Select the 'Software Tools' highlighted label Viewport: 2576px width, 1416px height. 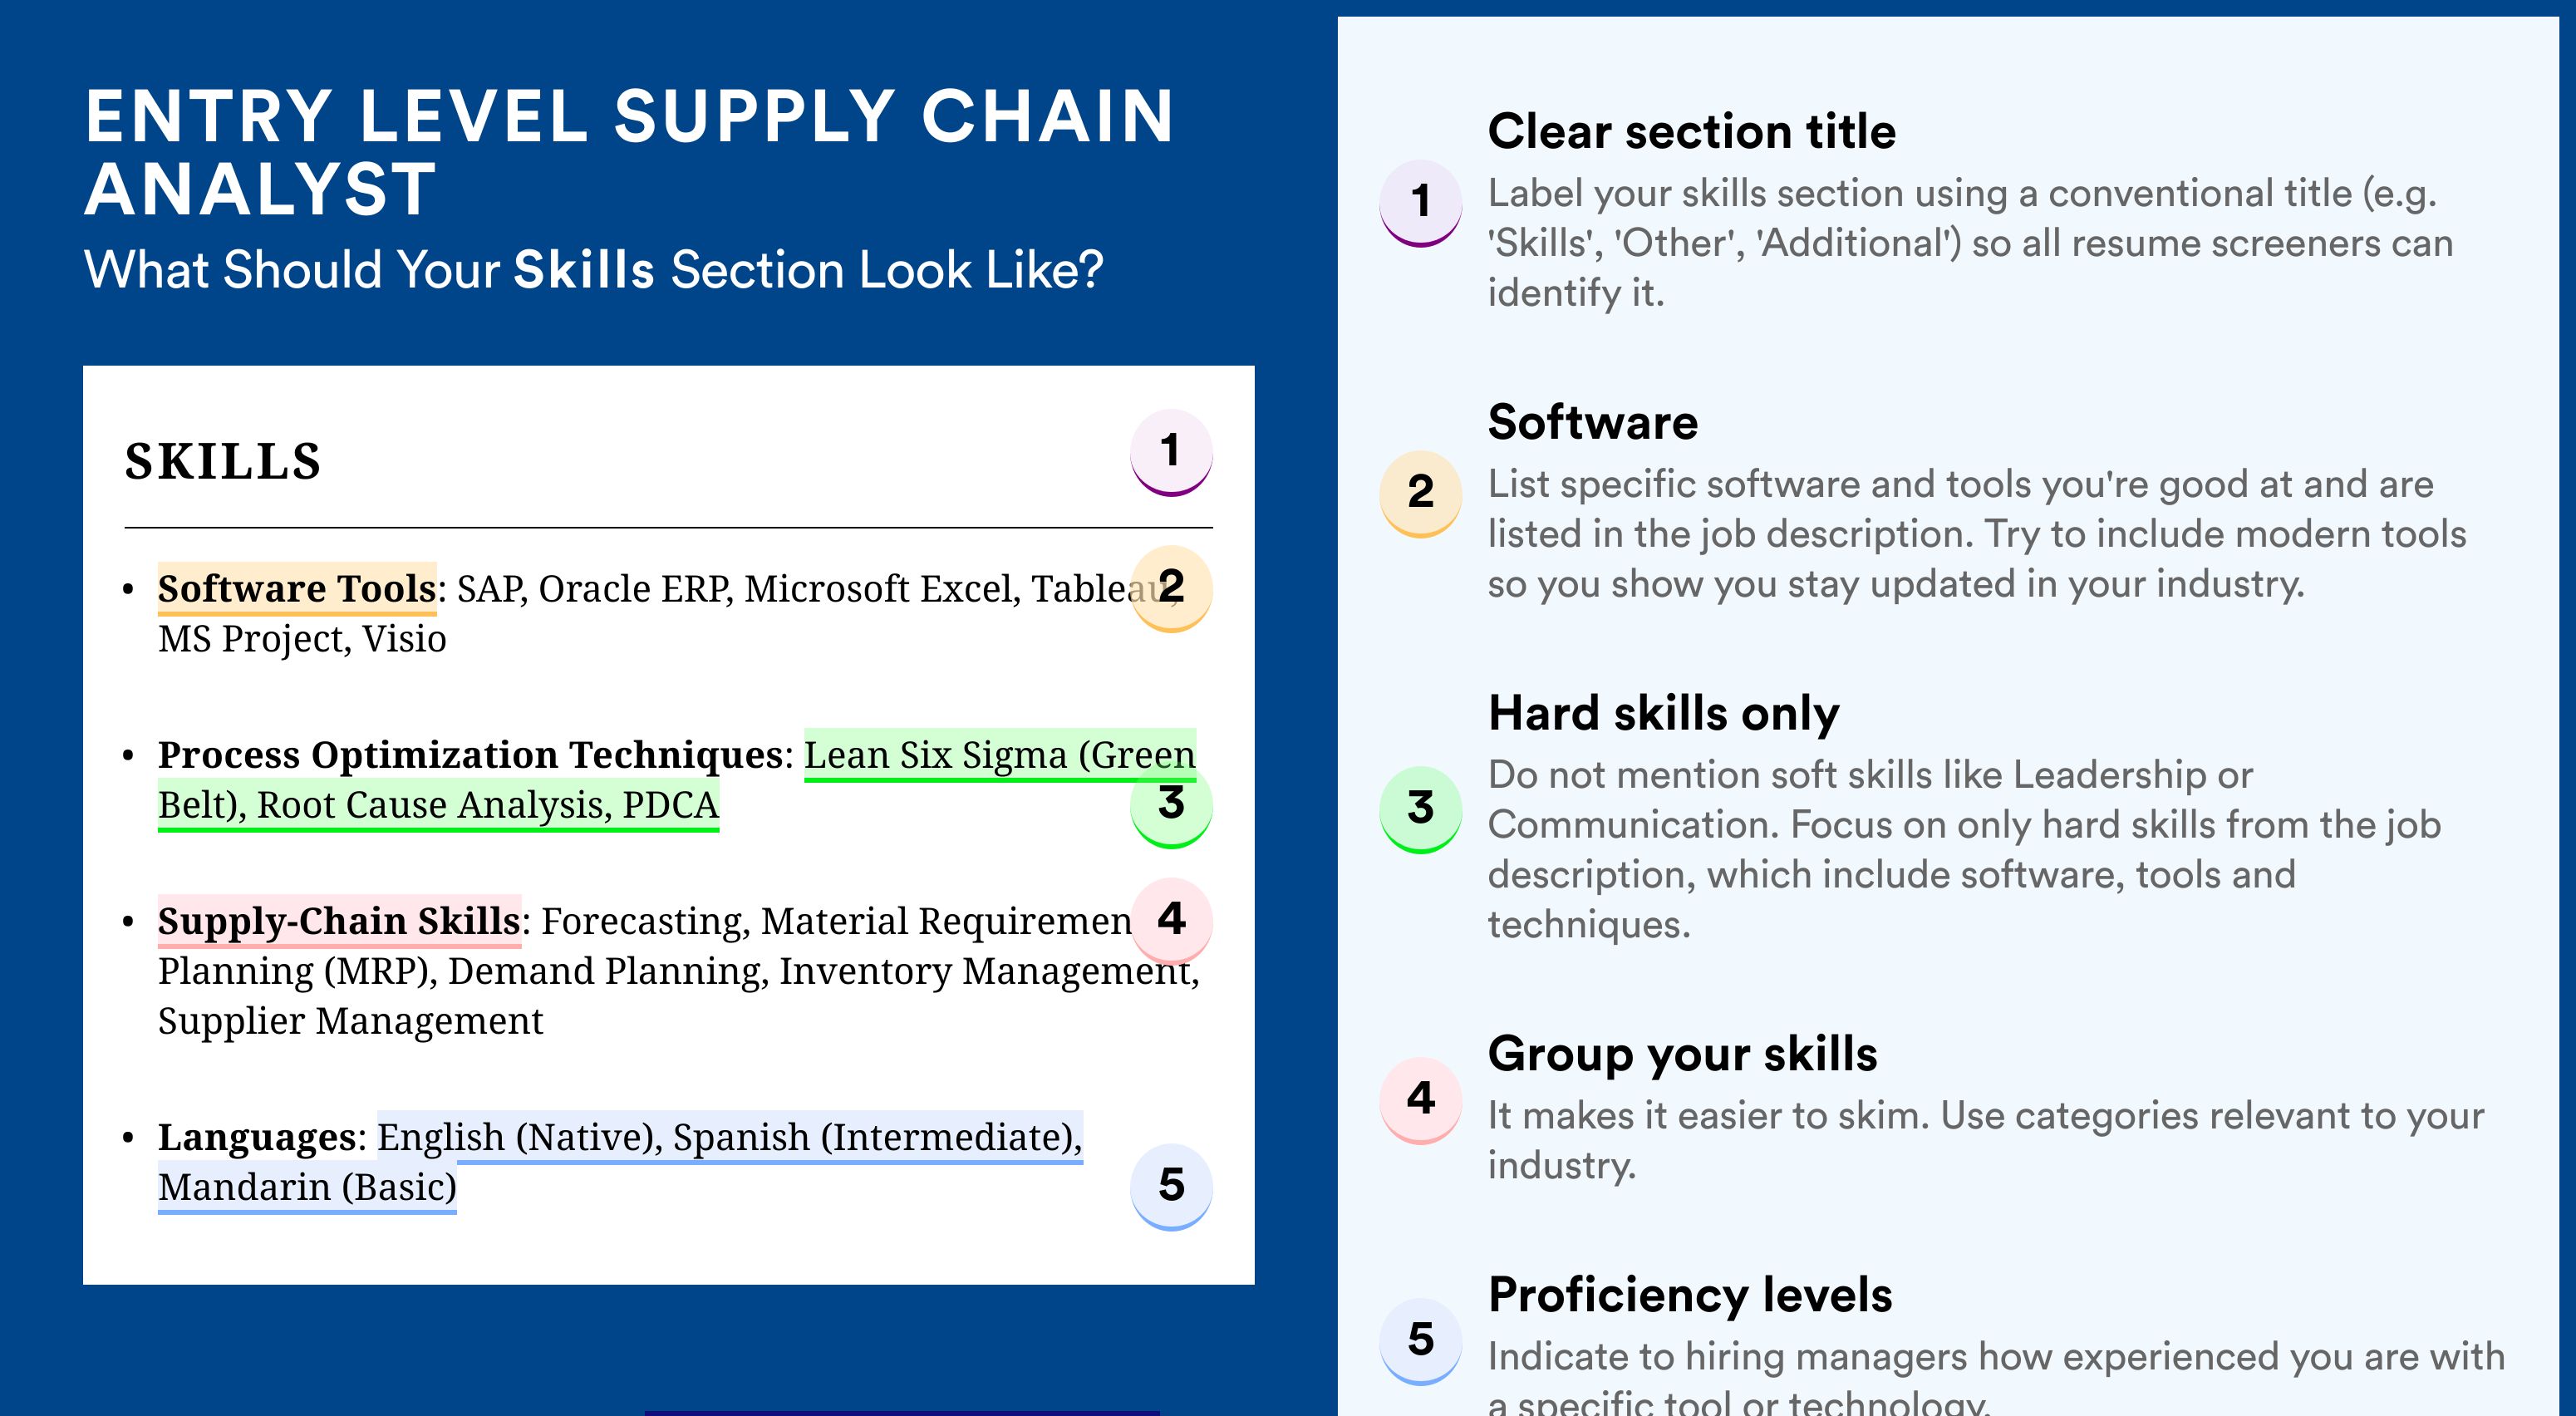[x=297, y=588]
